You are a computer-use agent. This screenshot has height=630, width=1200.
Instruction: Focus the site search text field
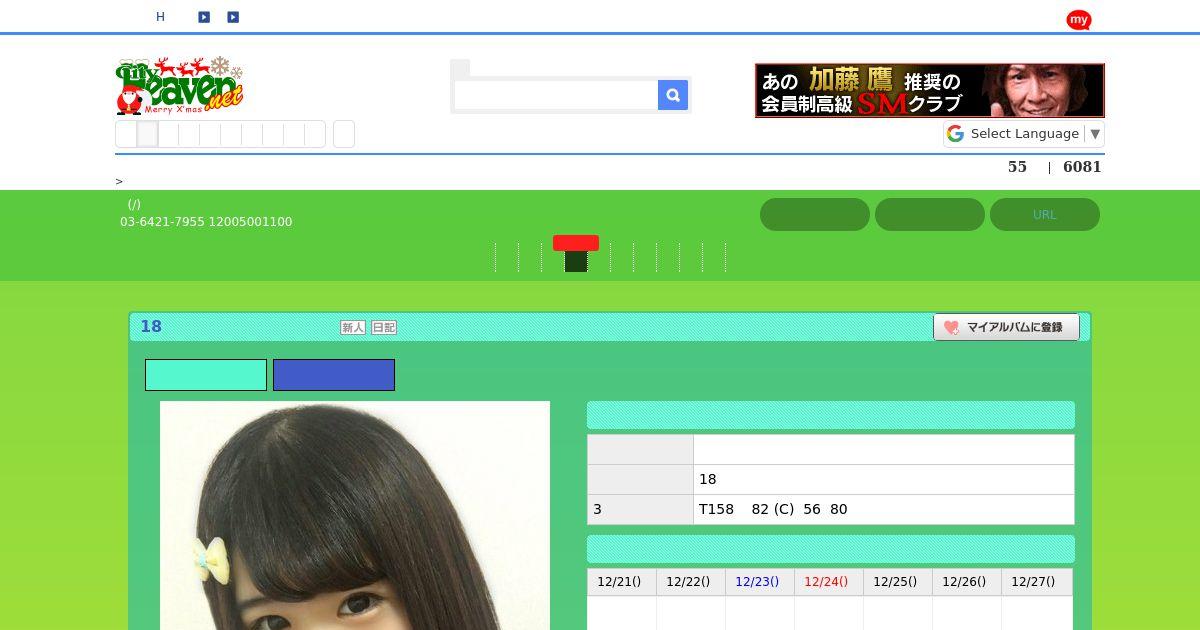[556, 95]
